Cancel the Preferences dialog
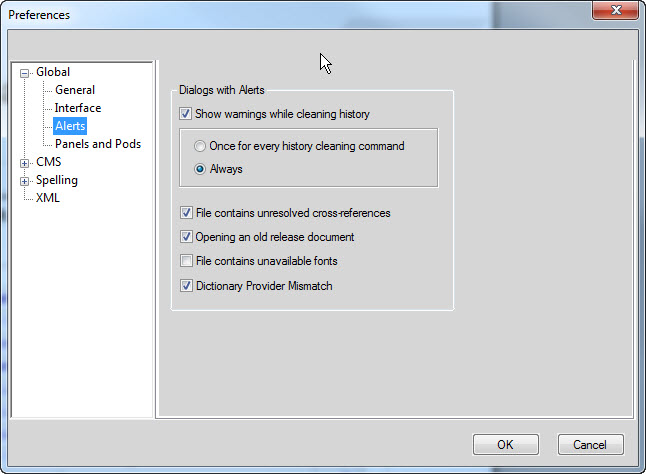This screenshot has width=646, height=474. point(590,445)
